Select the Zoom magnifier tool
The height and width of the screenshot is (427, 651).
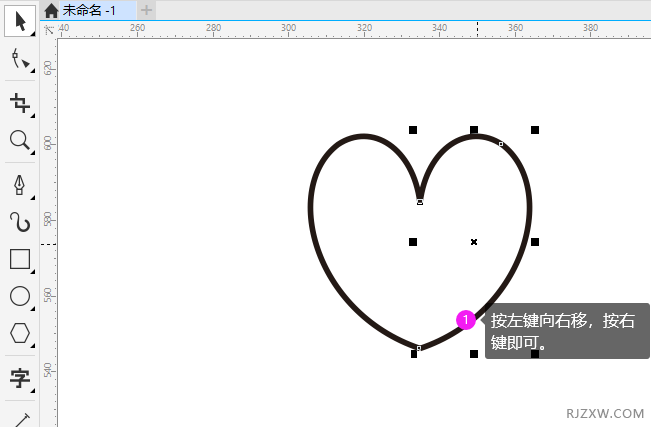(20, 140)
